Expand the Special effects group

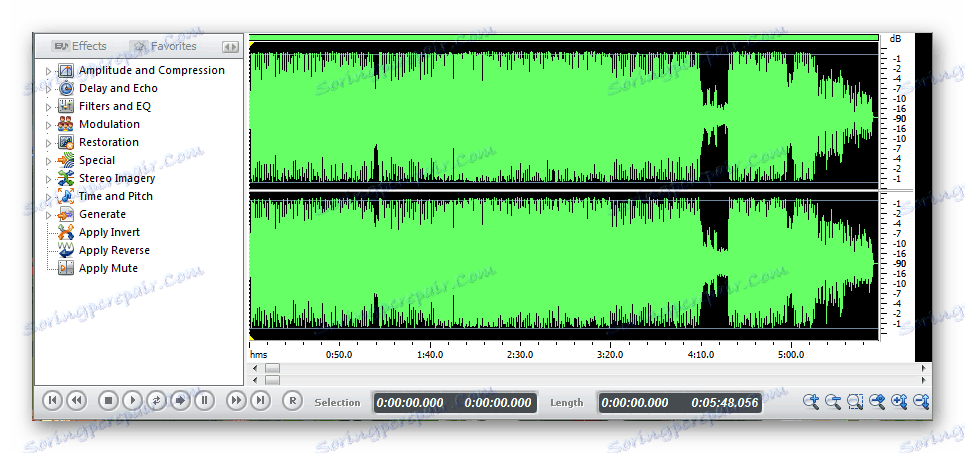tap(49, 161)
